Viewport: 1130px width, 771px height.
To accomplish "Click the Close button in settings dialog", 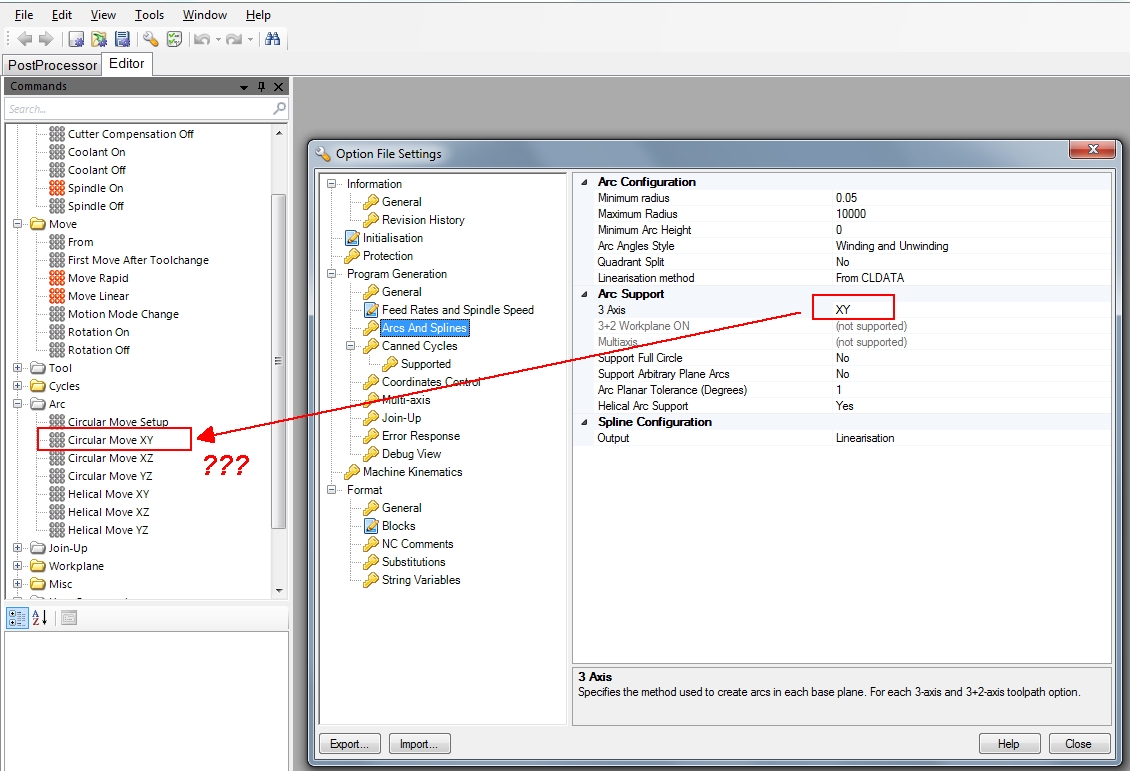I will (1078, 744).
